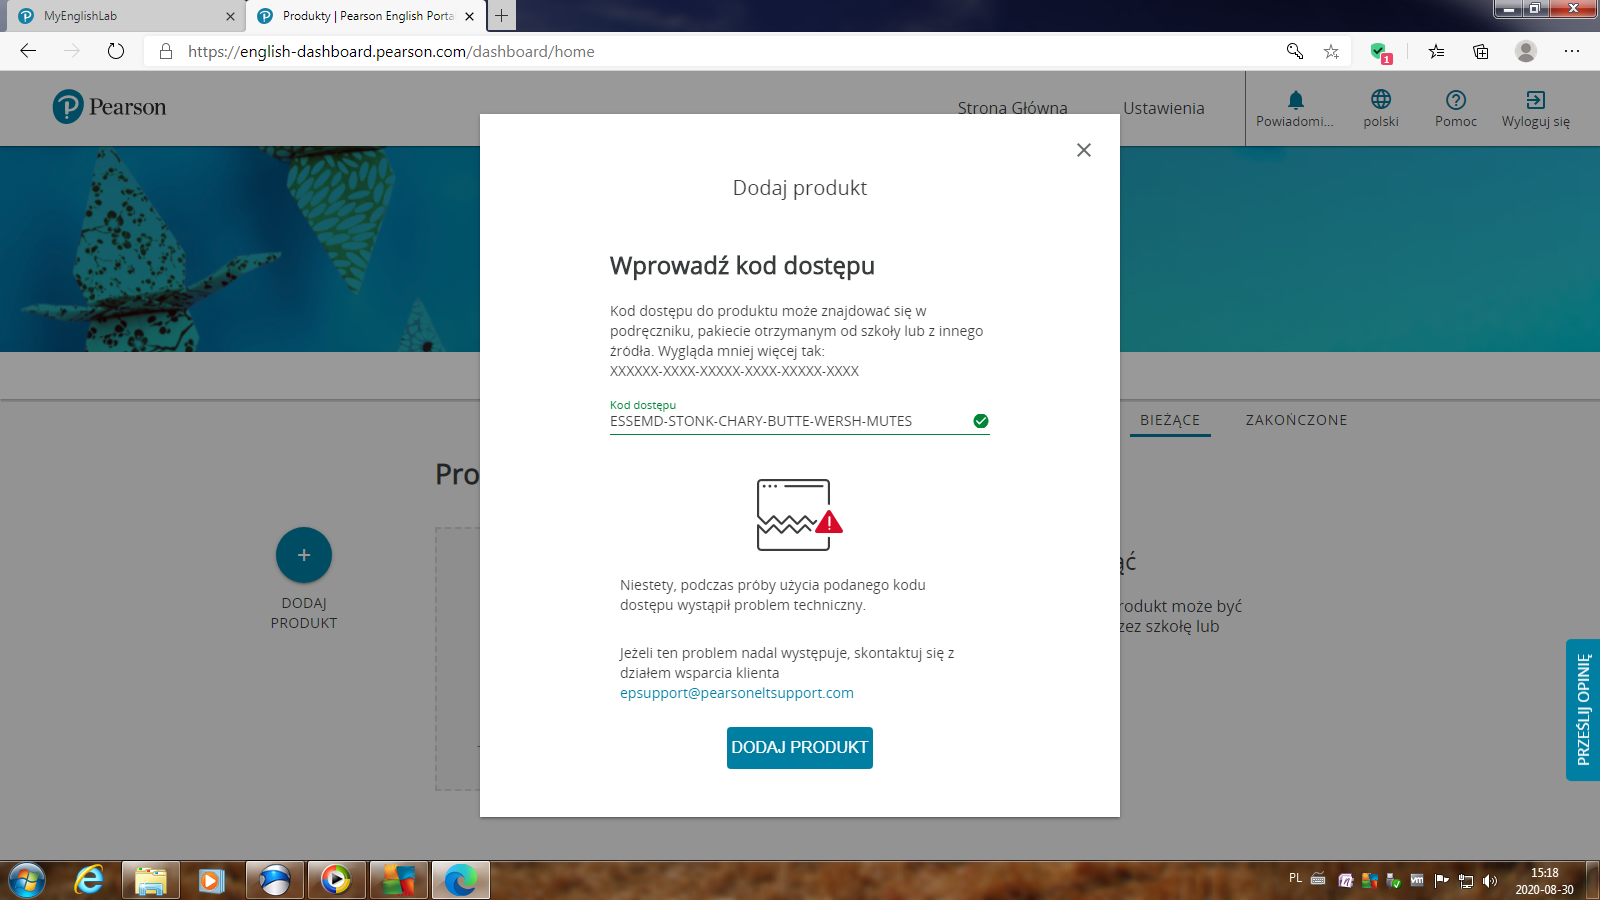Screen dimensions: 1600x900
Task: Open the browser profile avatar
Action: 1525,51
